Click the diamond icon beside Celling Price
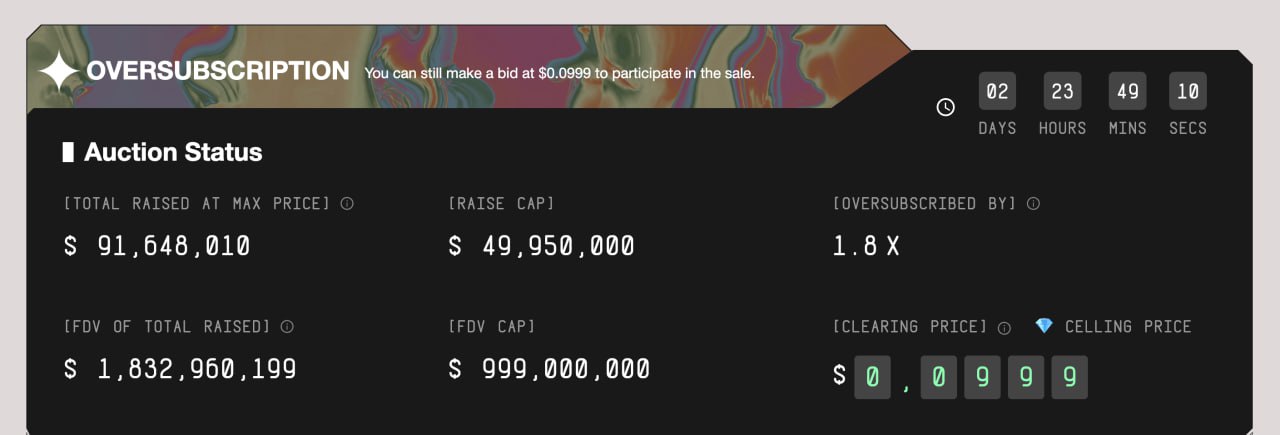The image size is (1280, 435). pos(1044,326)
